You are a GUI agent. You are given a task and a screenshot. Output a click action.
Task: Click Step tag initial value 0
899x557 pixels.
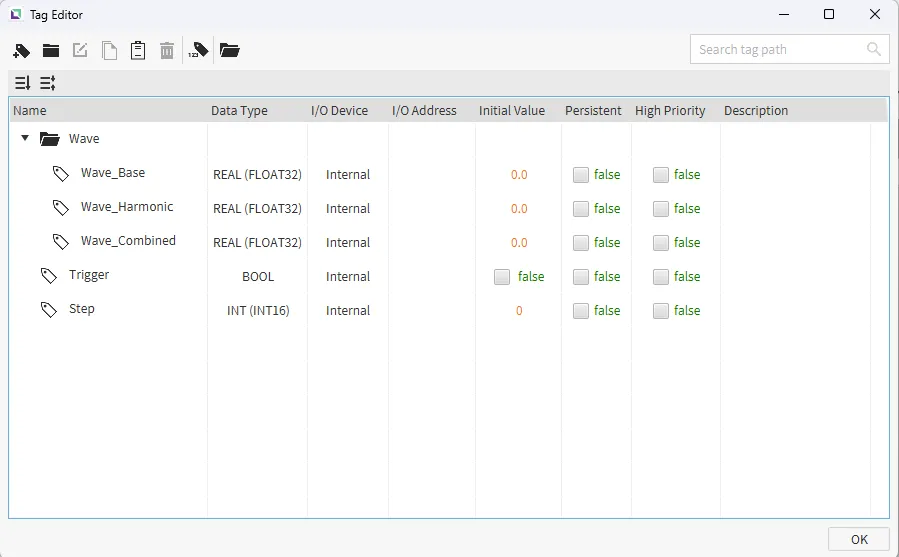pos(519,311)
